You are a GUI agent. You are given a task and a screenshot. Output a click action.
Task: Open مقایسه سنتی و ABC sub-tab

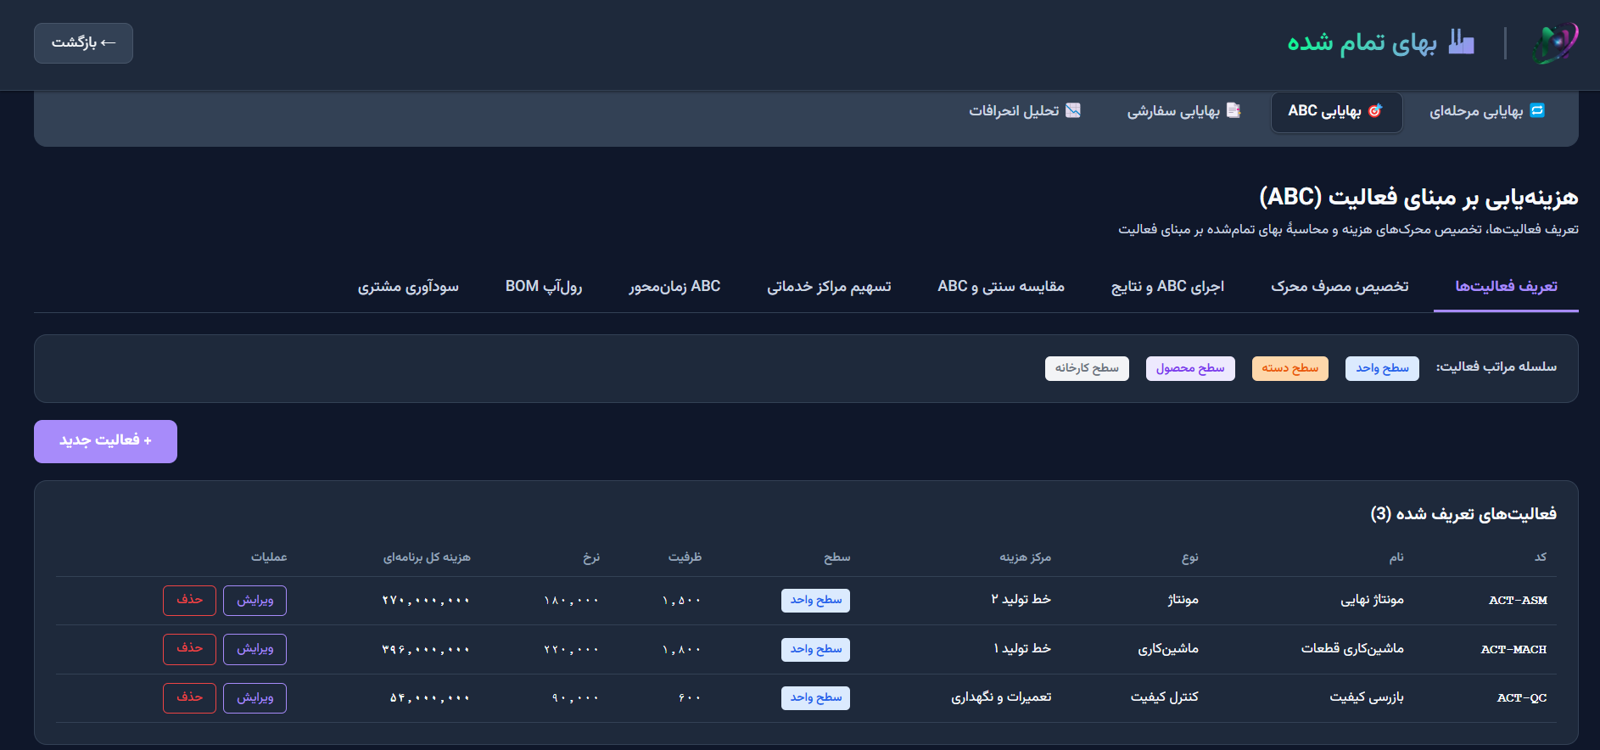(1001, 287)
